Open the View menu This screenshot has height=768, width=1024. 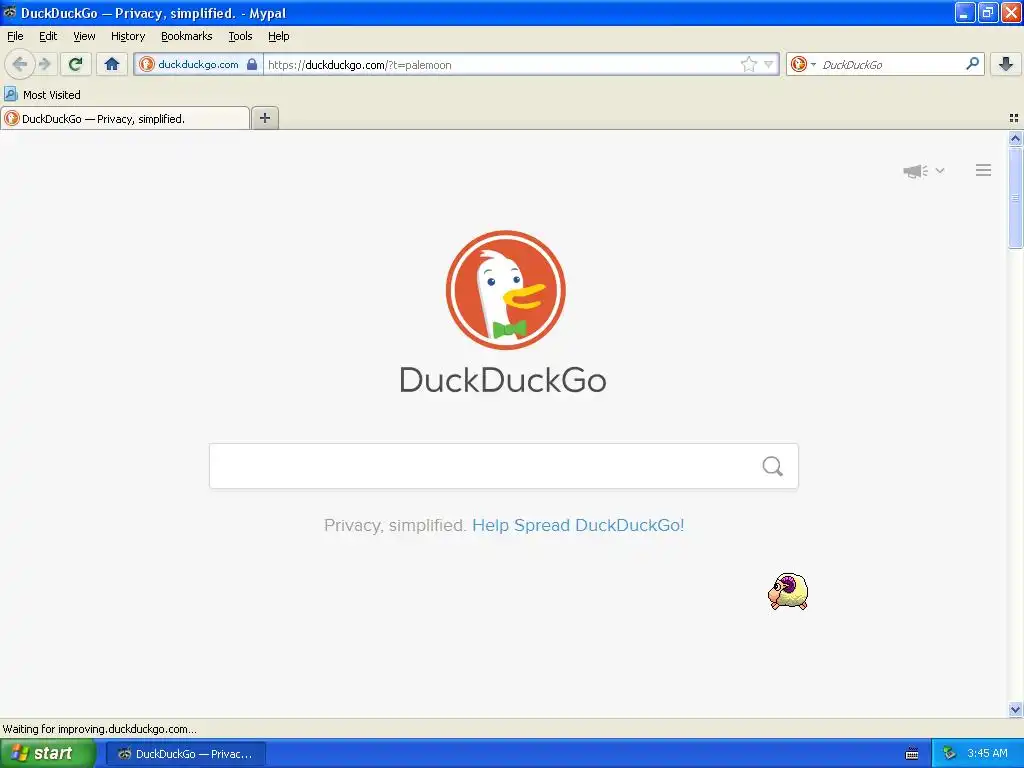coord(84,36)
